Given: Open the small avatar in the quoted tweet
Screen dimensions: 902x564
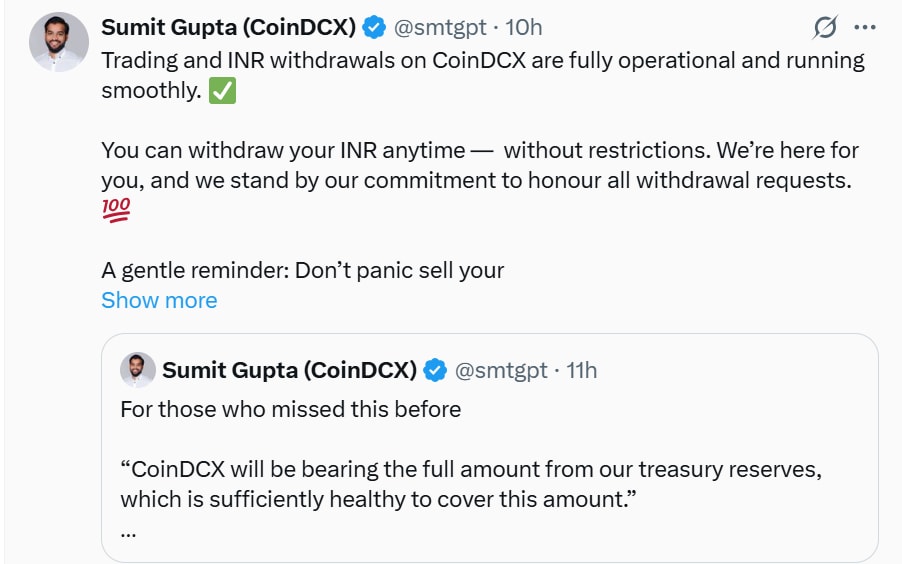Looking at the screenshot, I should point(138,370).
